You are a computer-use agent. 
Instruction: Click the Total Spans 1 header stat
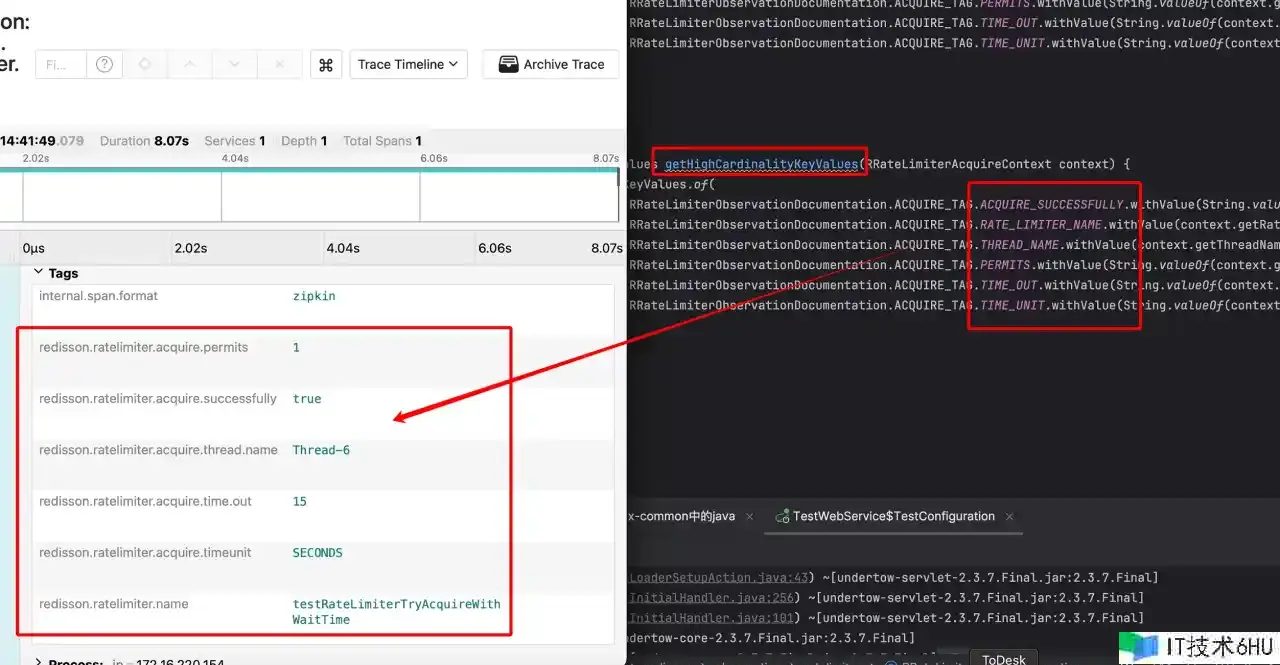pos(382,141)
